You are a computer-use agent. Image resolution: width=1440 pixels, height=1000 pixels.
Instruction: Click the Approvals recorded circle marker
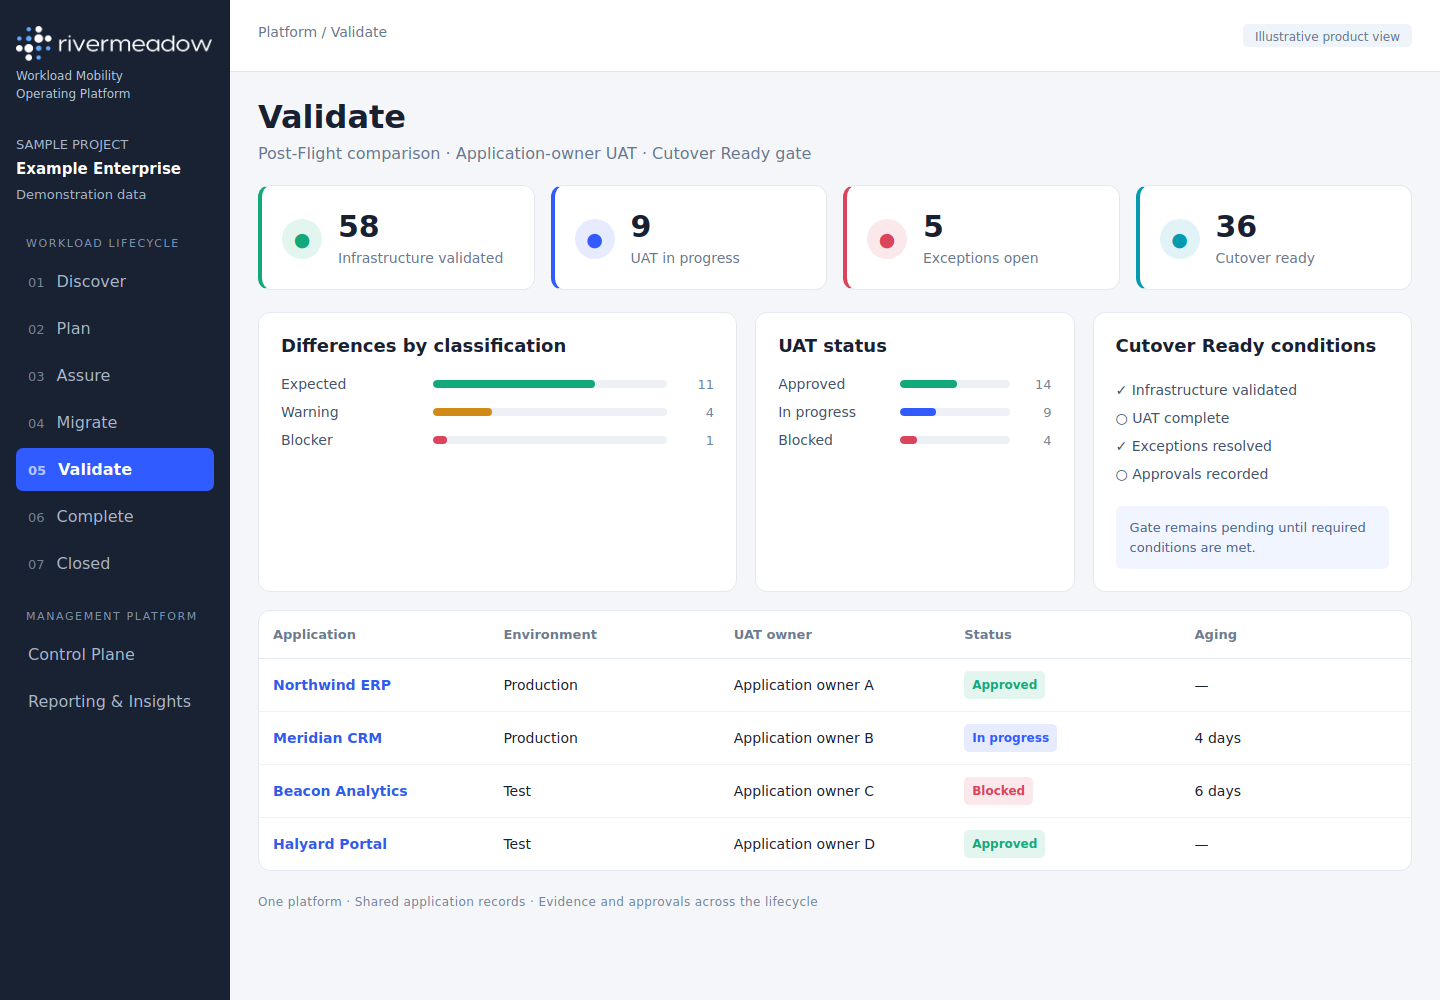(x=1122, y=475)
